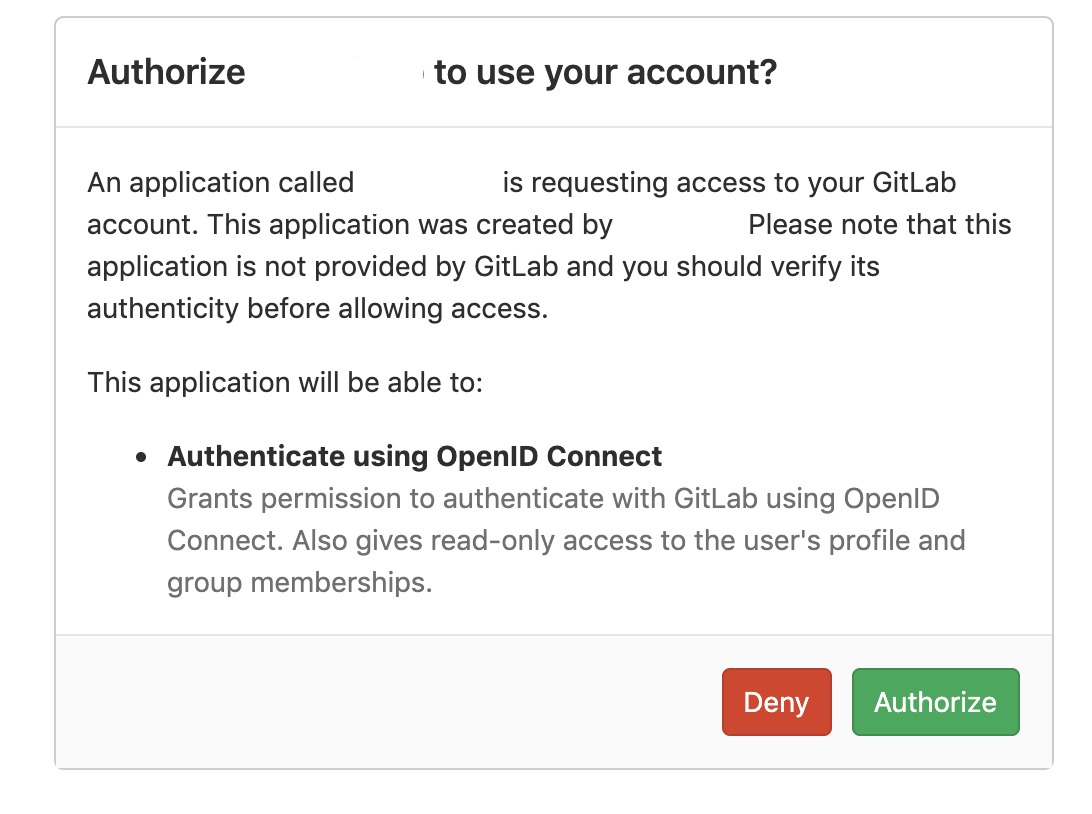Click the "Grants permission to authenticate" description line

click(553, 498)
